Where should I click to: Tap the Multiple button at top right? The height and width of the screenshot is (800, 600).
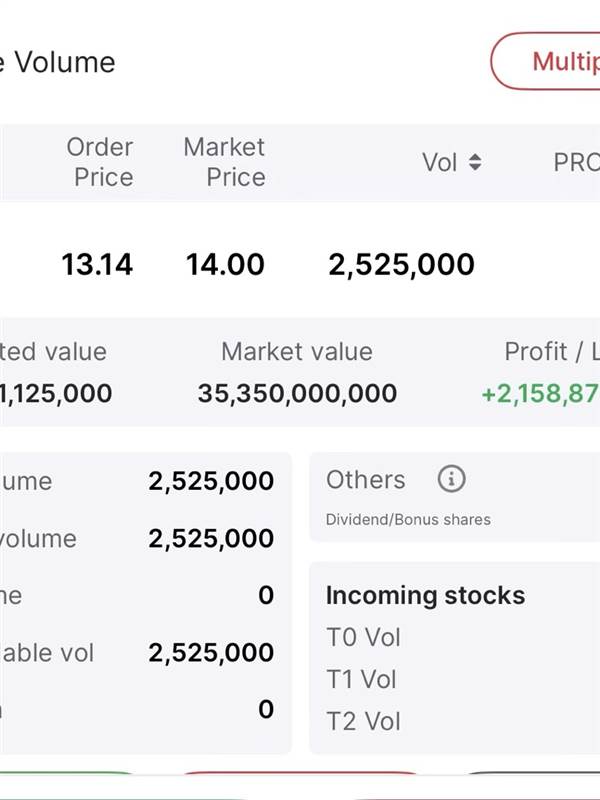click(x=545, y=61)
